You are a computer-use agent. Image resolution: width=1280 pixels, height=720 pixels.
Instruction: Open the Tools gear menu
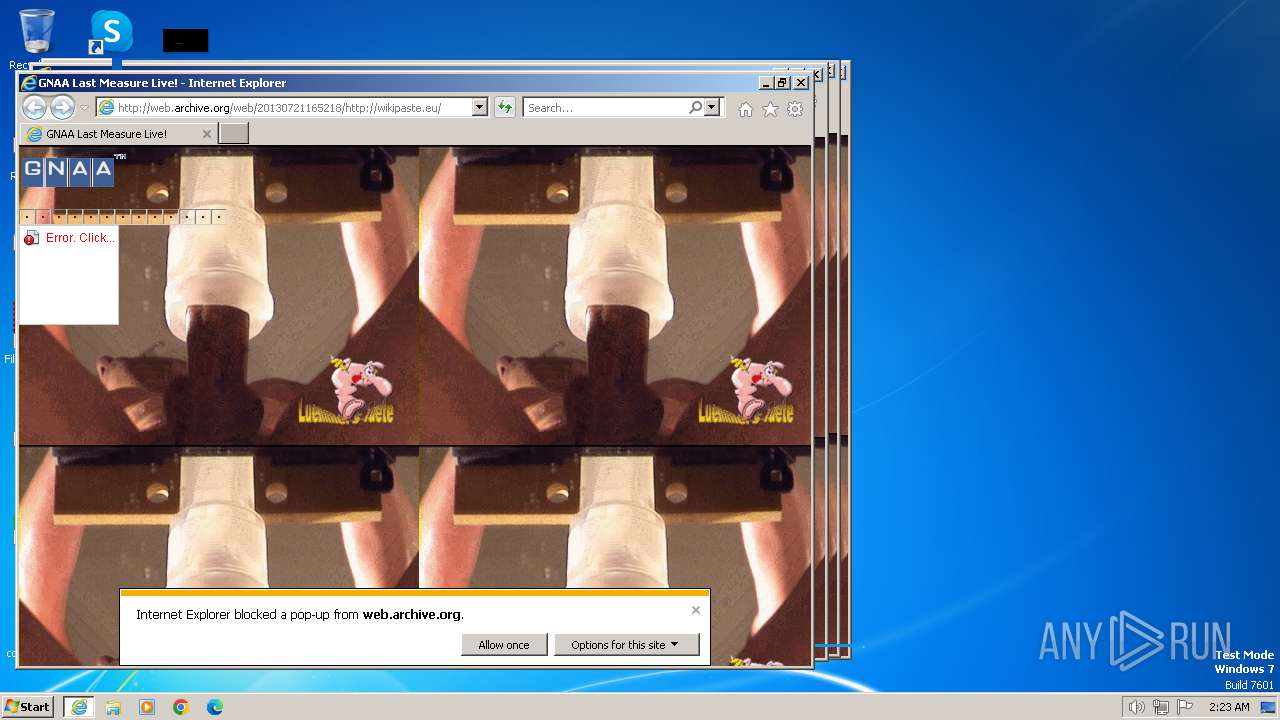coord(795,109)
